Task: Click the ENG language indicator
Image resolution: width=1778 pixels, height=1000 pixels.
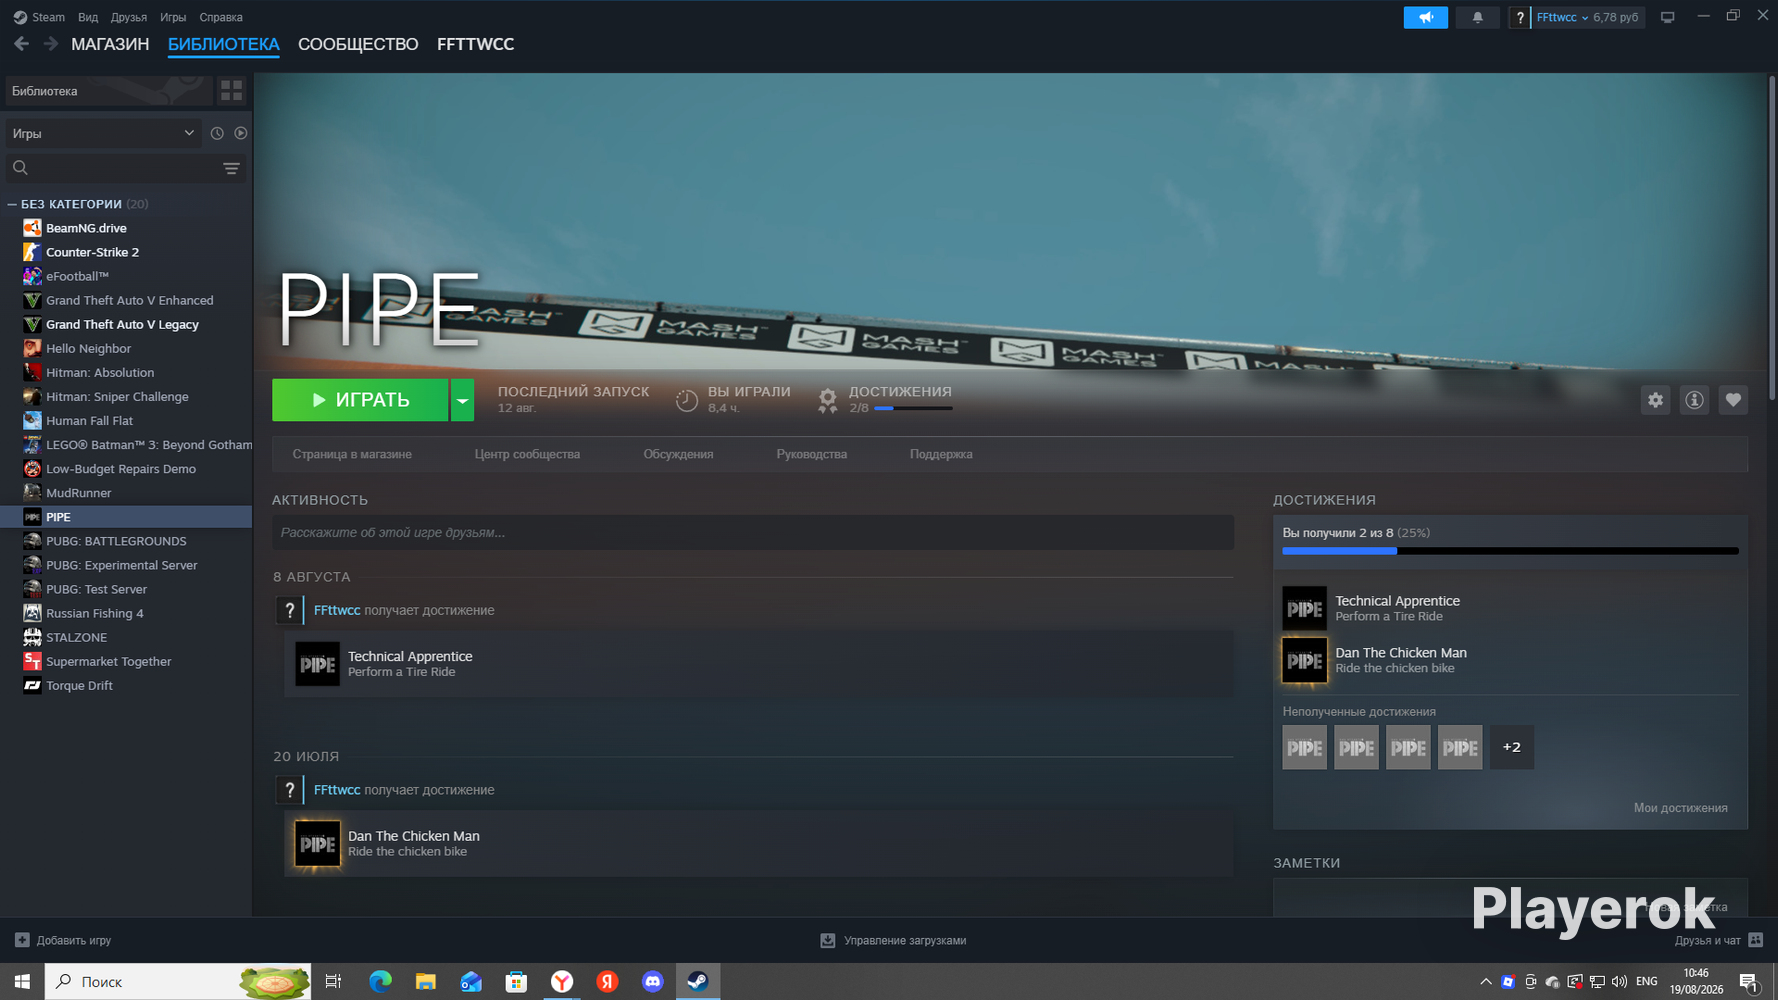Action: [1646, 982]
